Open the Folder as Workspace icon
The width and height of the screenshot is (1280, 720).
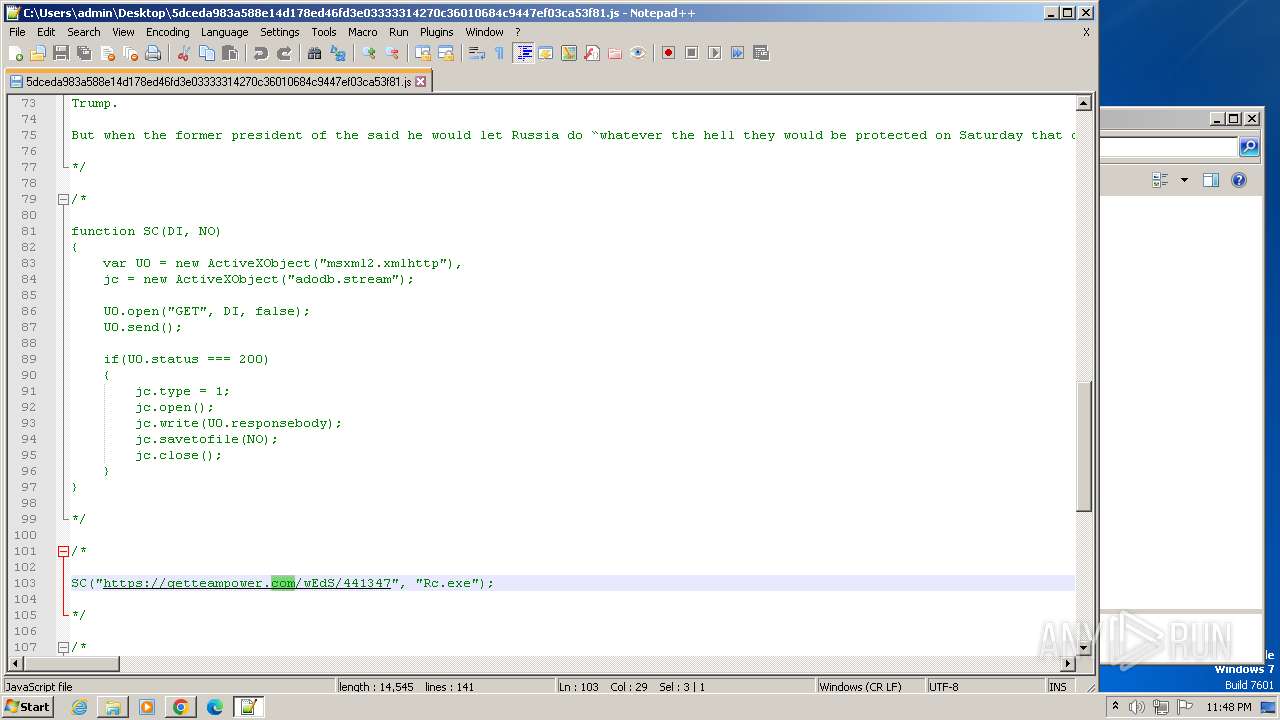(615, 53)
